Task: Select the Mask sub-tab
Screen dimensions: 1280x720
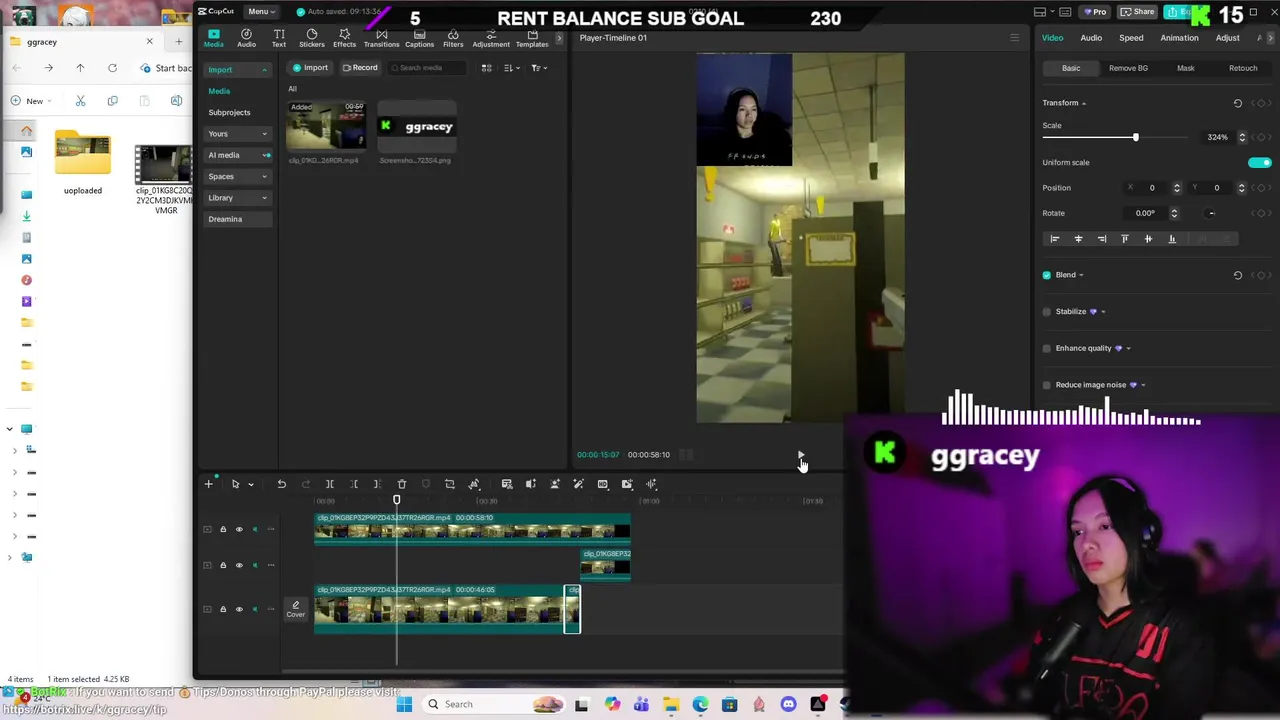Action: pos(1186,68)
